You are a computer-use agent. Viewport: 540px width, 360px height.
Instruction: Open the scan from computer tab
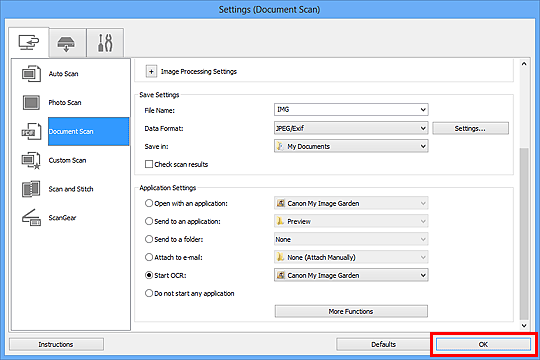[29, 43]
